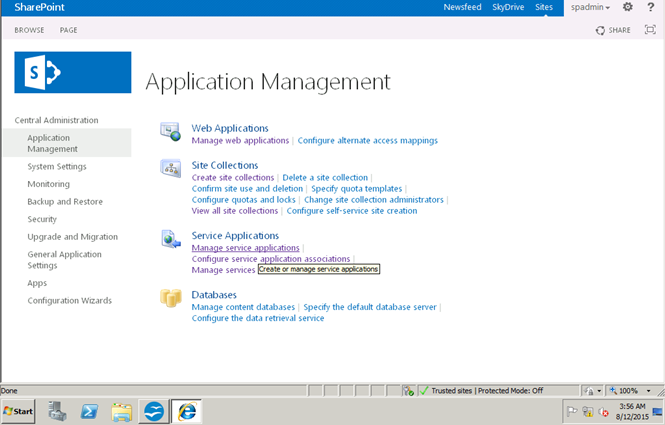This screenshot has width=665, height=425.
Task: Click the Focus on Content icon
Action: 650,30
